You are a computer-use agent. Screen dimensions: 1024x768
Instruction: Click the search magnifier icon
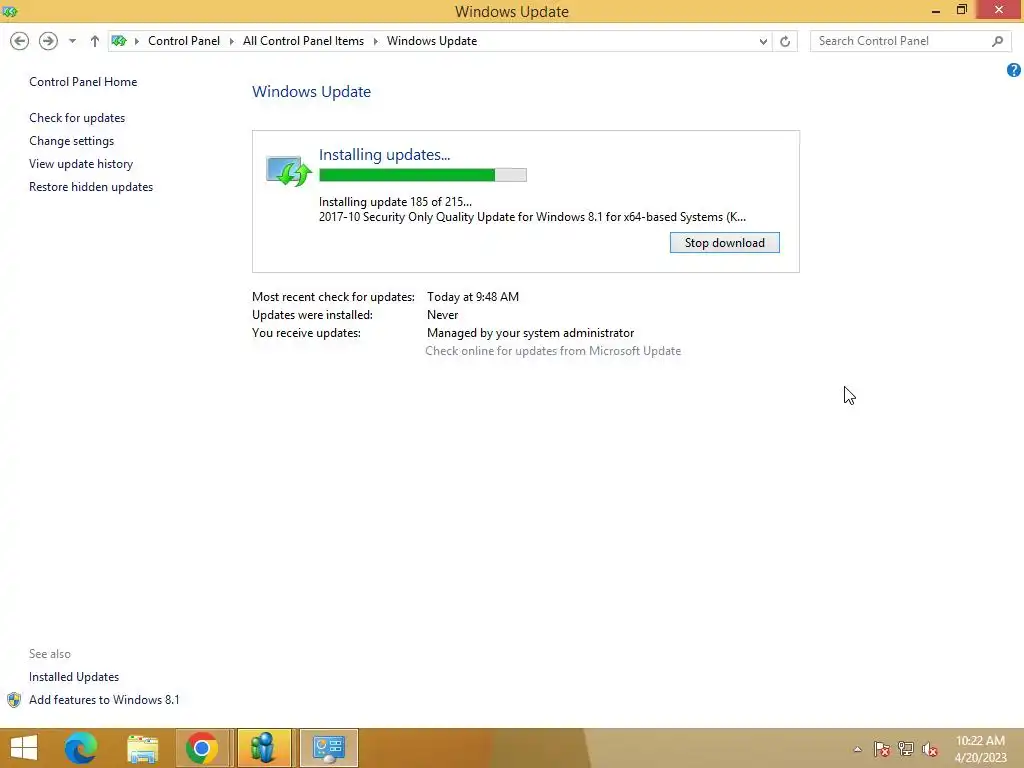click(x=997, y=41)
